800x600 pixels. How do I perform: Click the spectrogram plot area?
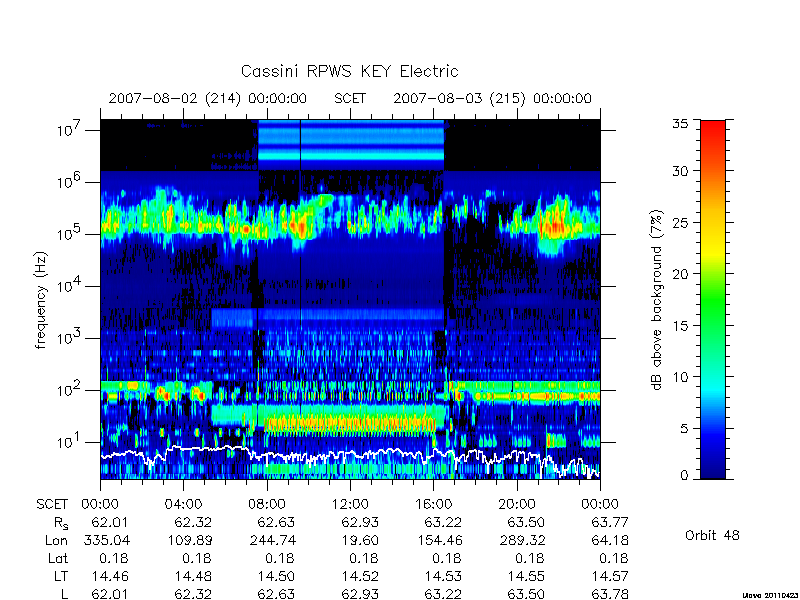click(350, 299)
